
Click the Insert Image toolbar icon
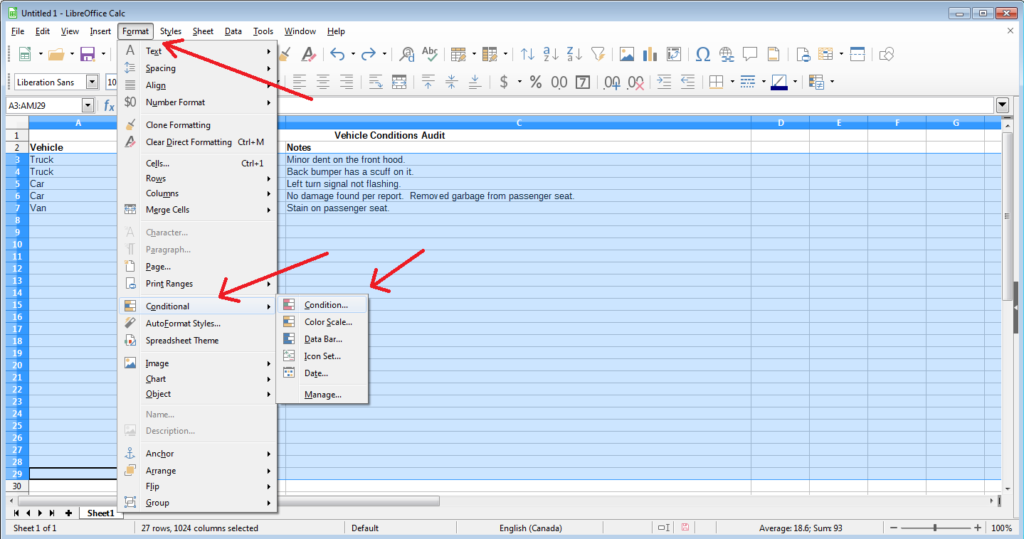(627, 54)
